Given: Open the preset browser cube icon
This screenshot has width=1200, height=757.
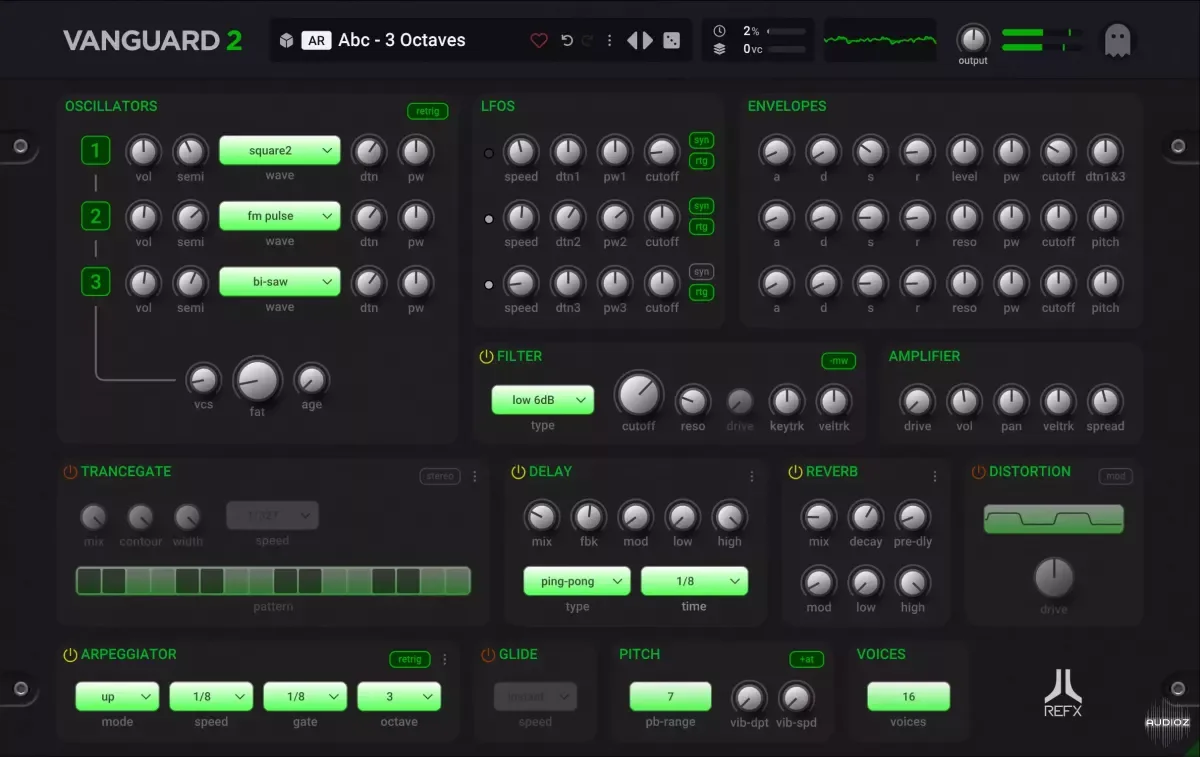Looking at the screenshot, I should [x=286, y=41].
